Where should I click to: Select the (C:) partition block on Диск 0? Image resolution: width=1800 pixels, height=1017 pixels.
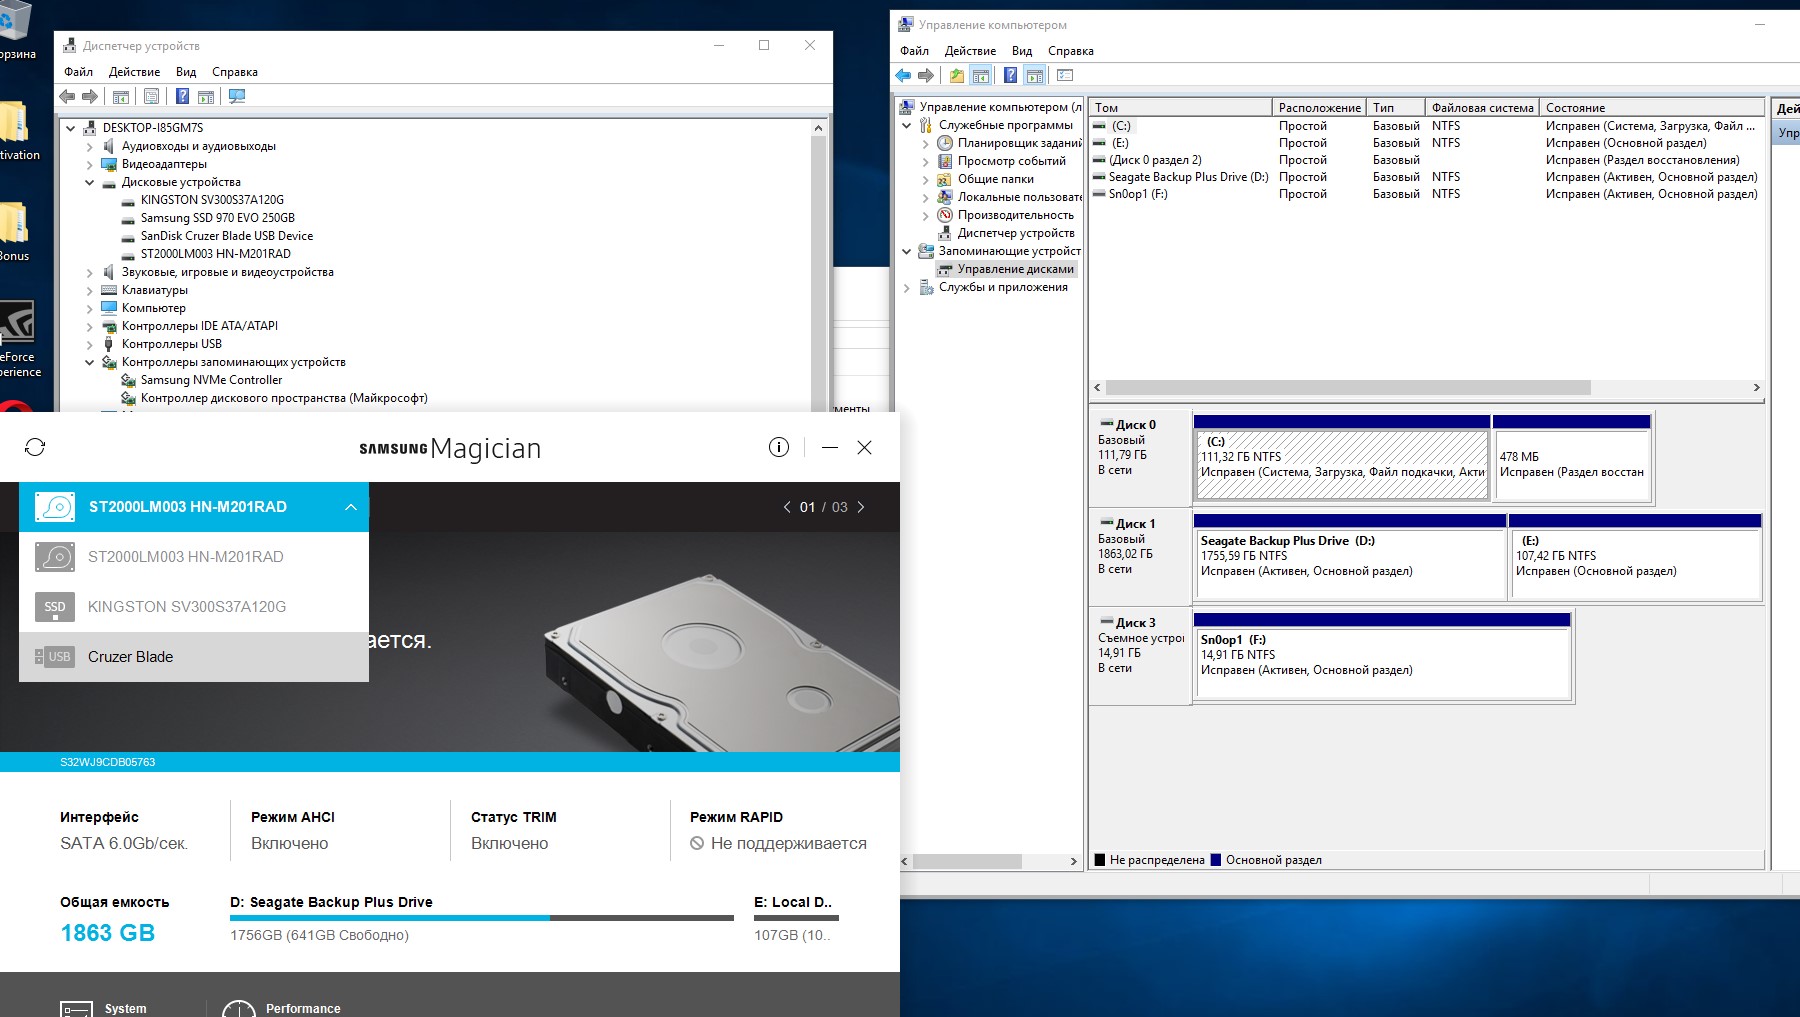[x=1342, y=458]
